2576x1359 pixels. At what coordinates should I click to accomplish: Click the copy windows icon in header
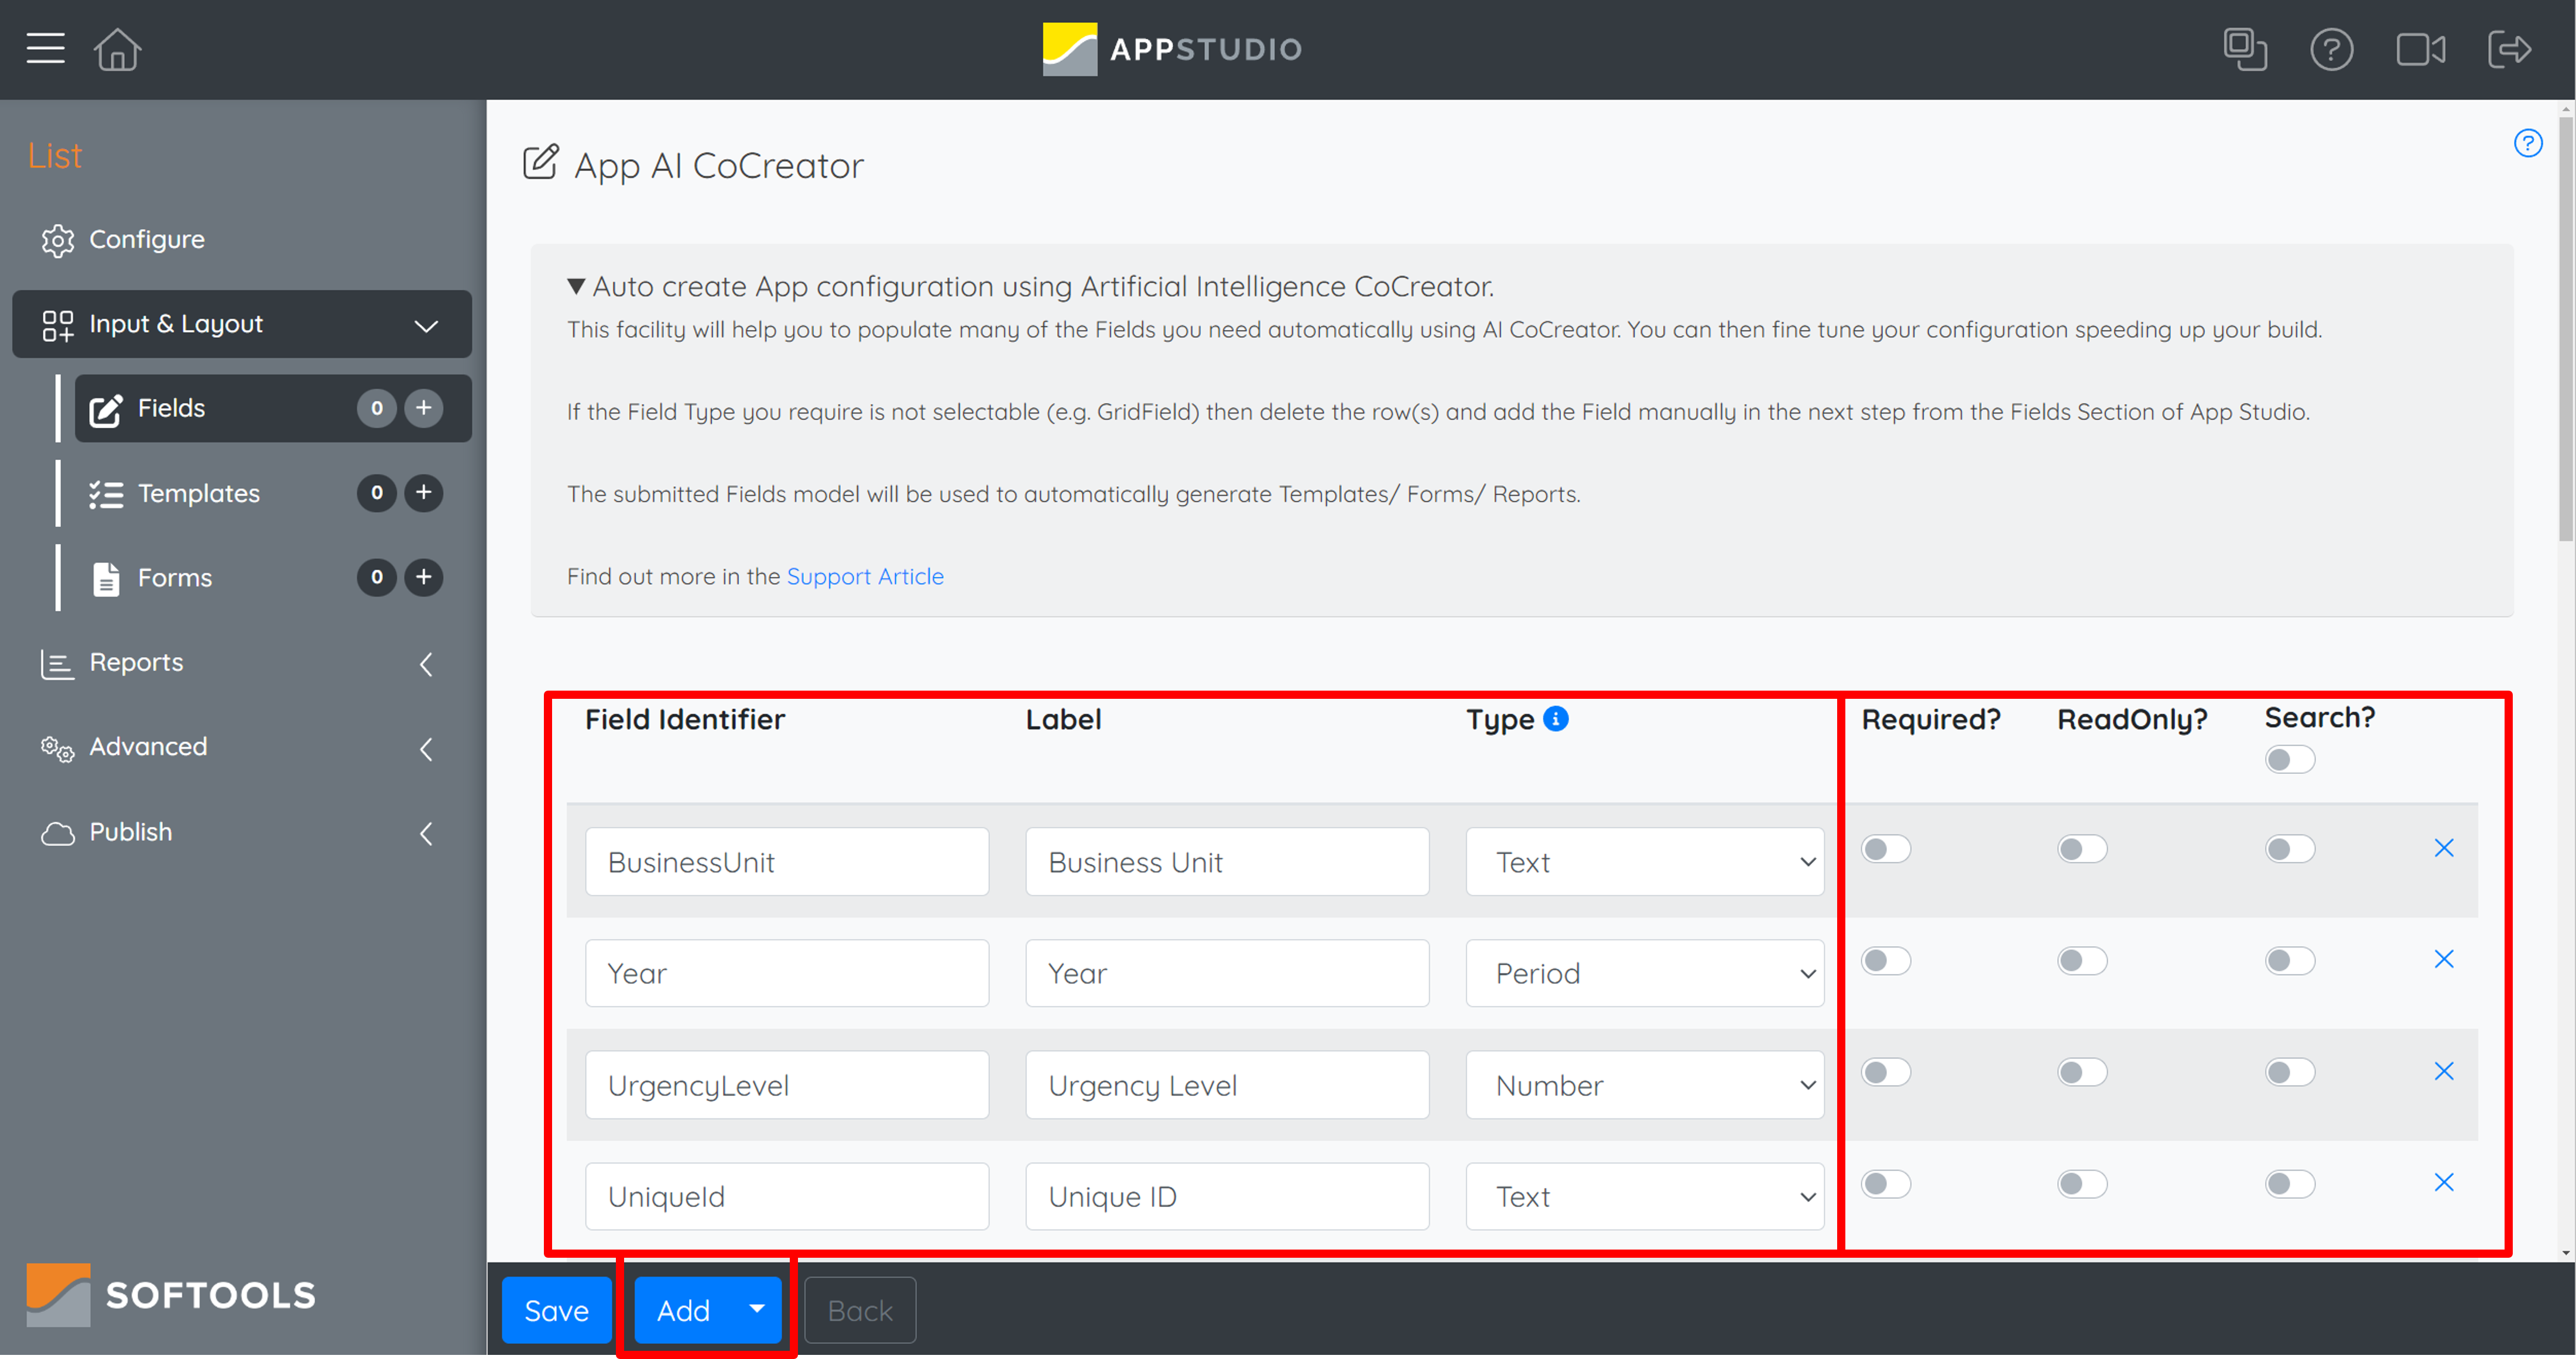(2244, 49)
